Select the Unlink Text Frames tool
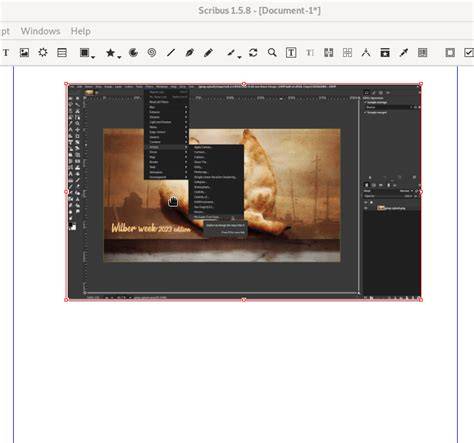Image resolution: width=474 pixels, height=443 pixels. point(347,53)
